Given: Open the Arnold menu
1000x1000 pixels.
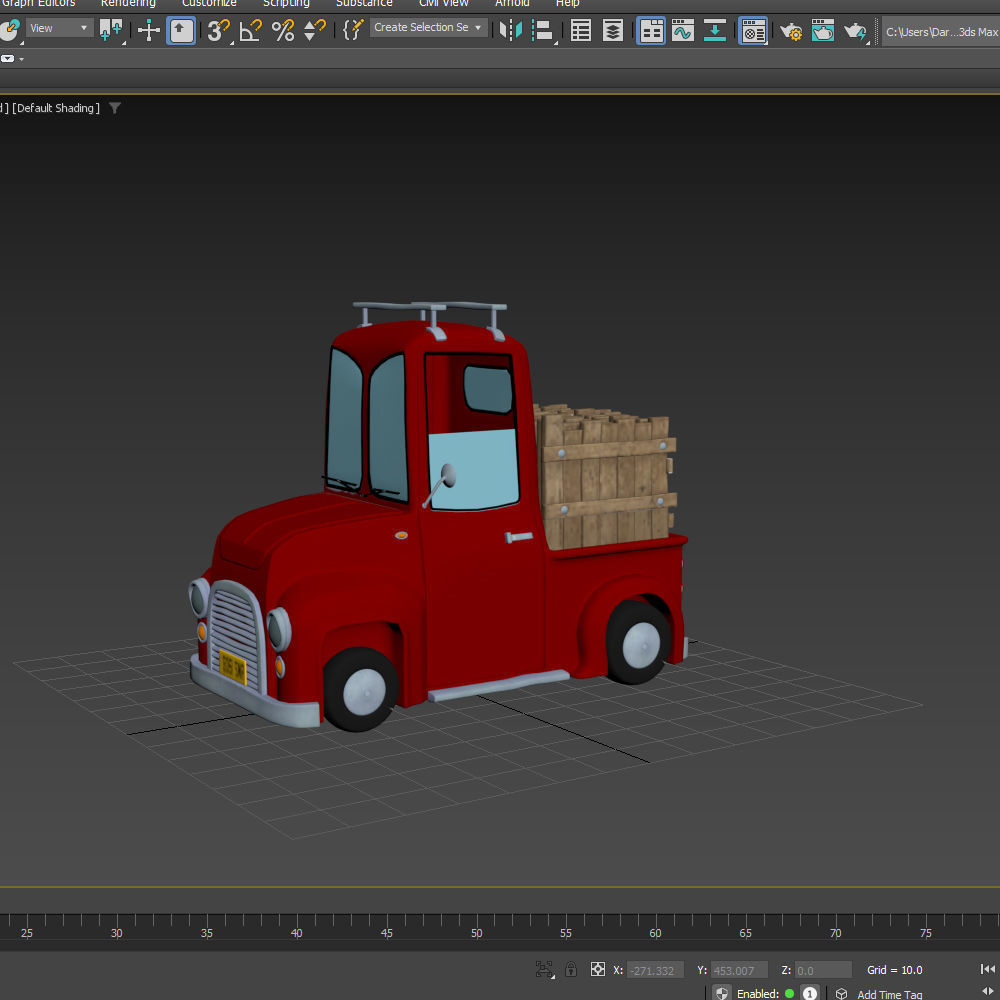Looking at the screenshot, I should [512, 3].
